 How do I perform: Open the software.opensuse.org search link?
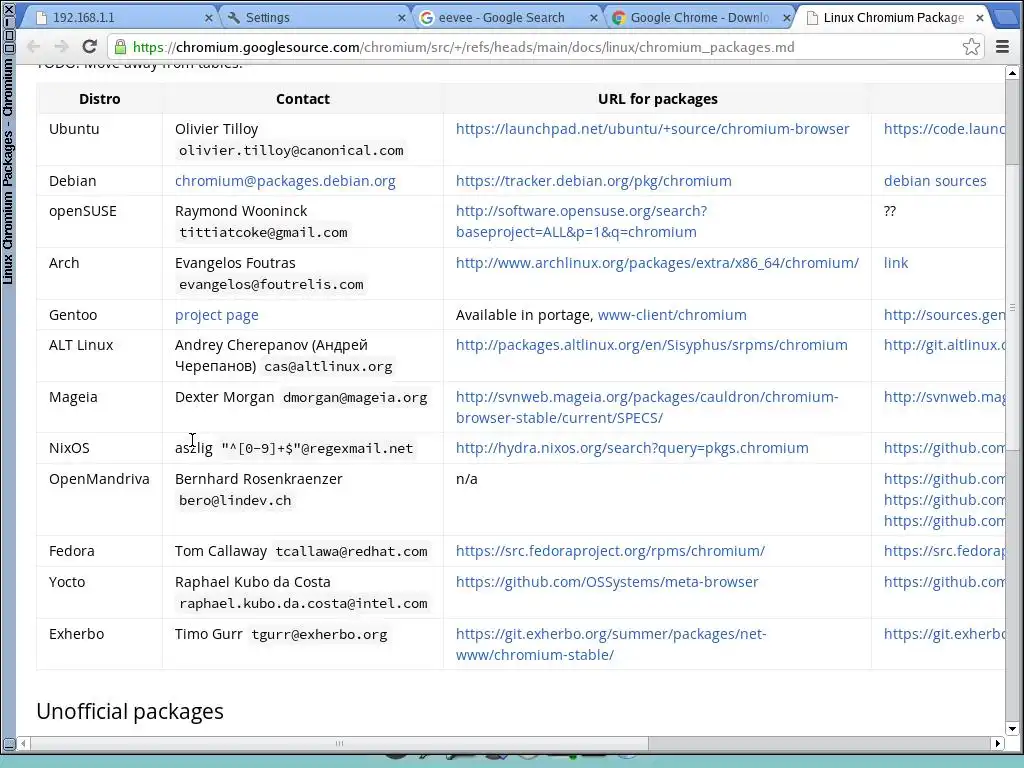point(581,221)
